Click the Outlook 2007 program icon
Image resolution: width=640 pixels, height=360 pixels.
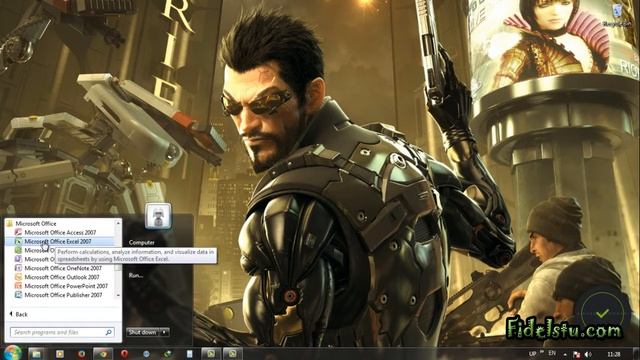click(x=18, y=277)
